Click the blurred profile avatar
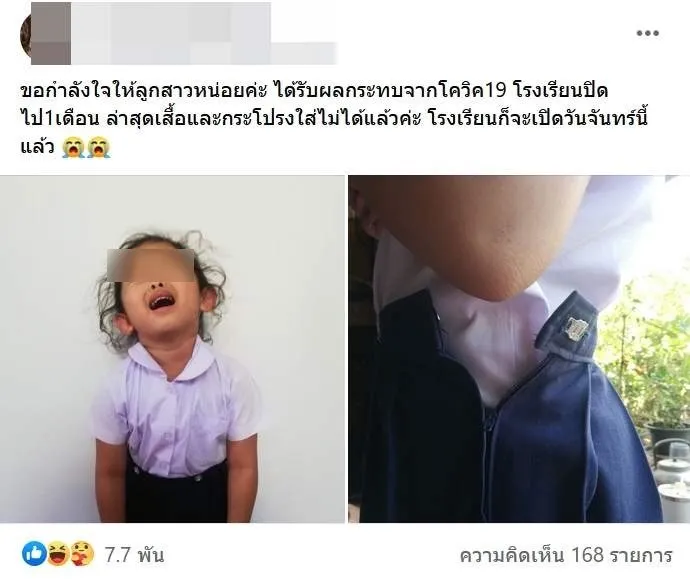Screen dimensions: 690x579 [45, 33]
